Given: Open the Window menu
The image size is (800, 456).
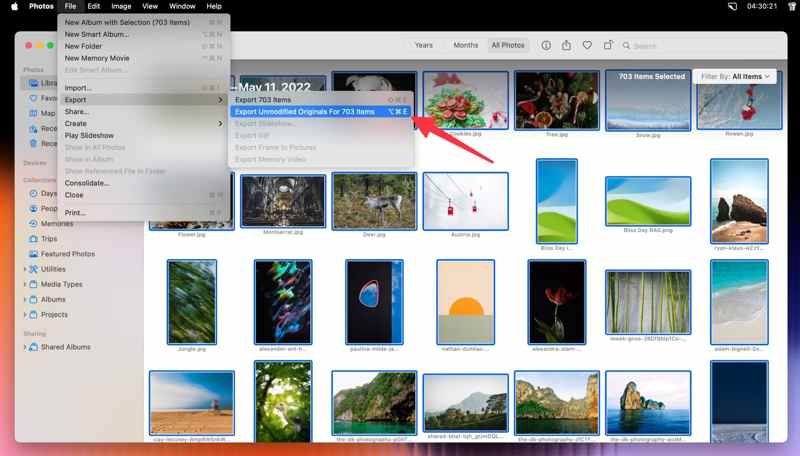Looking at the screenshot, I should (x=182, y=6).
